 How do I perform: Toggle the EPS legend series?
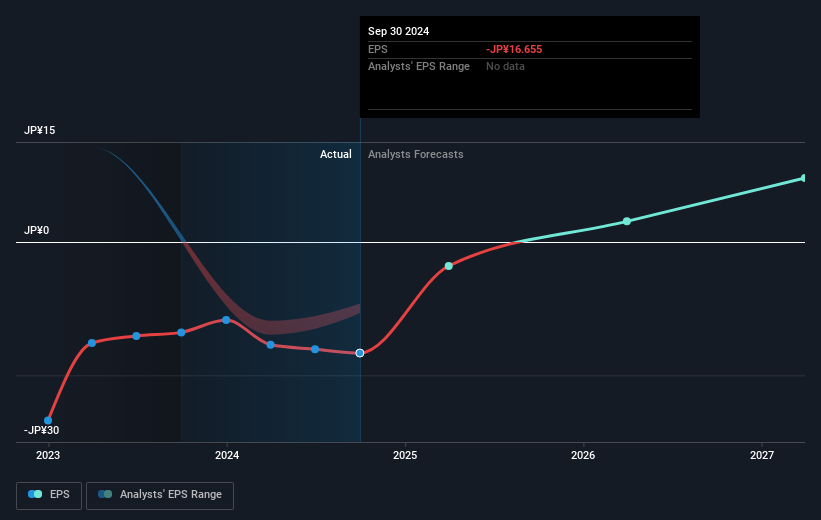click(49, 495)
